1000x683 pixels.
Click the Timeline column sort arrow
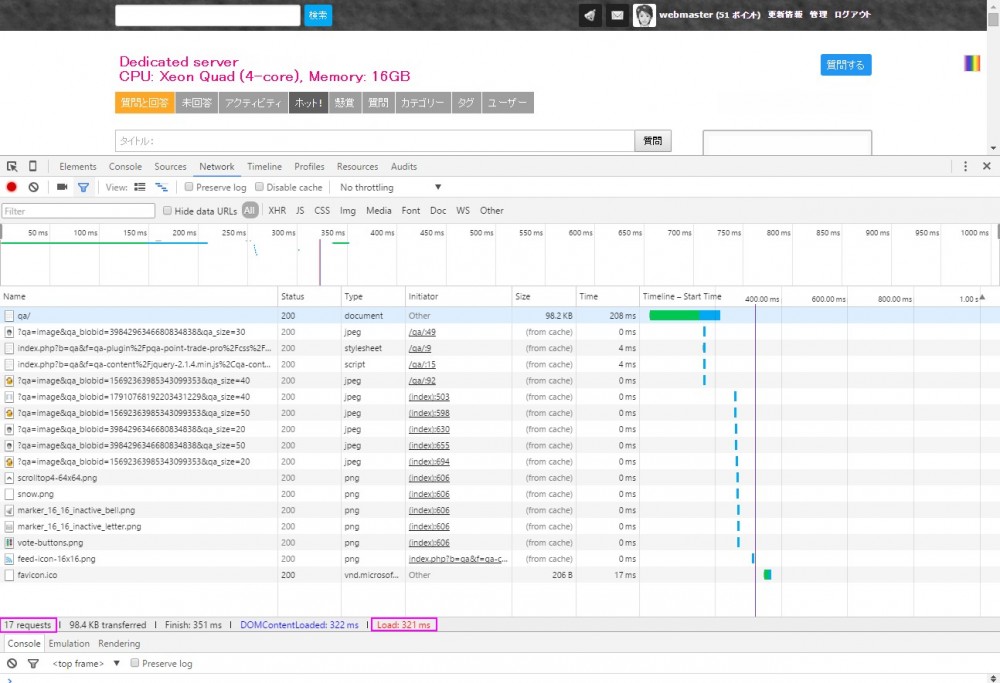tap(982, 297)
